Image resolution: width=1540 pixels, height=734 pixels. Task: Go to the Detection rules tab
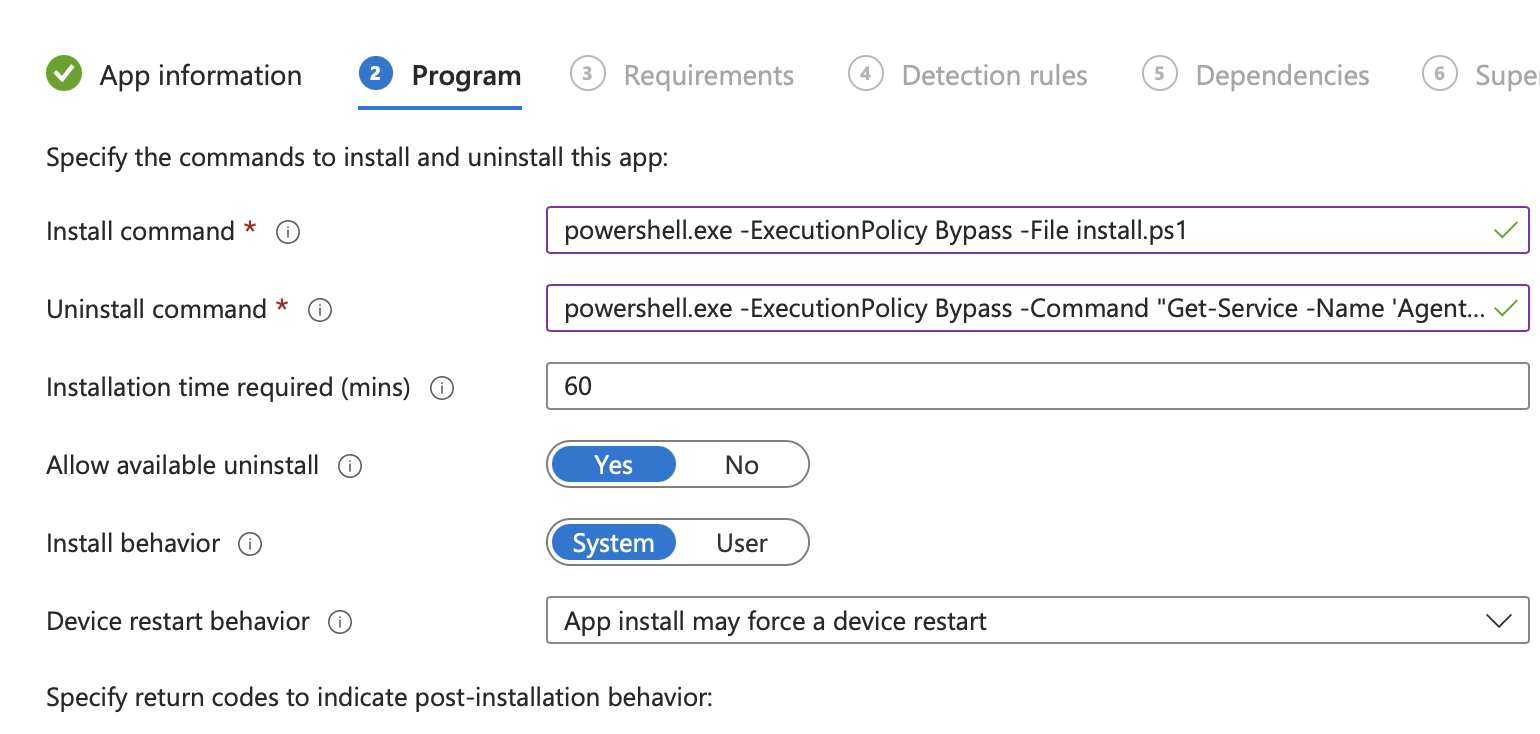994,76
